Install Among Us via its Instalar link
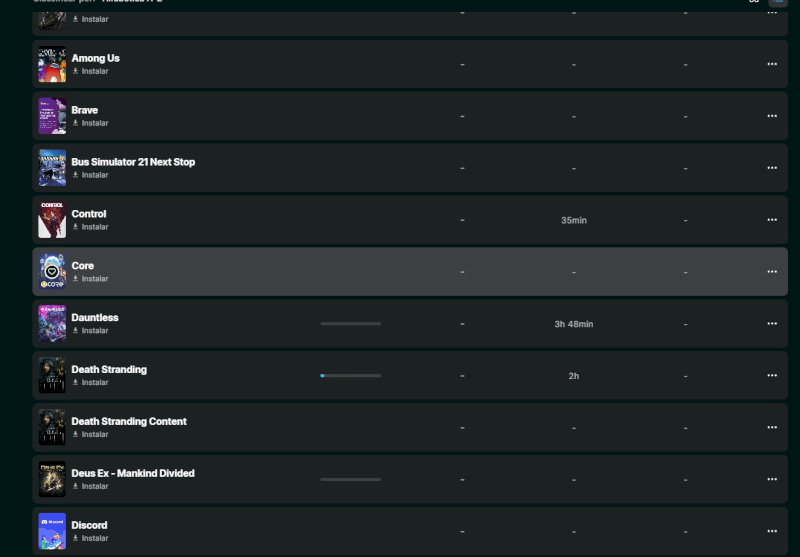 point(91,71)
